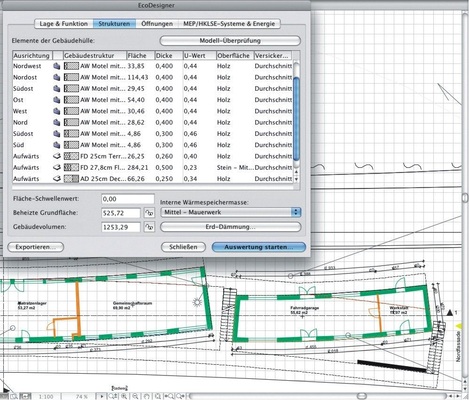Image resolution: width=469 pixels, height=400 pixels.
Task: Click U-Wert 0,34 in the AD 25cm row
Action: click(190, 179)
